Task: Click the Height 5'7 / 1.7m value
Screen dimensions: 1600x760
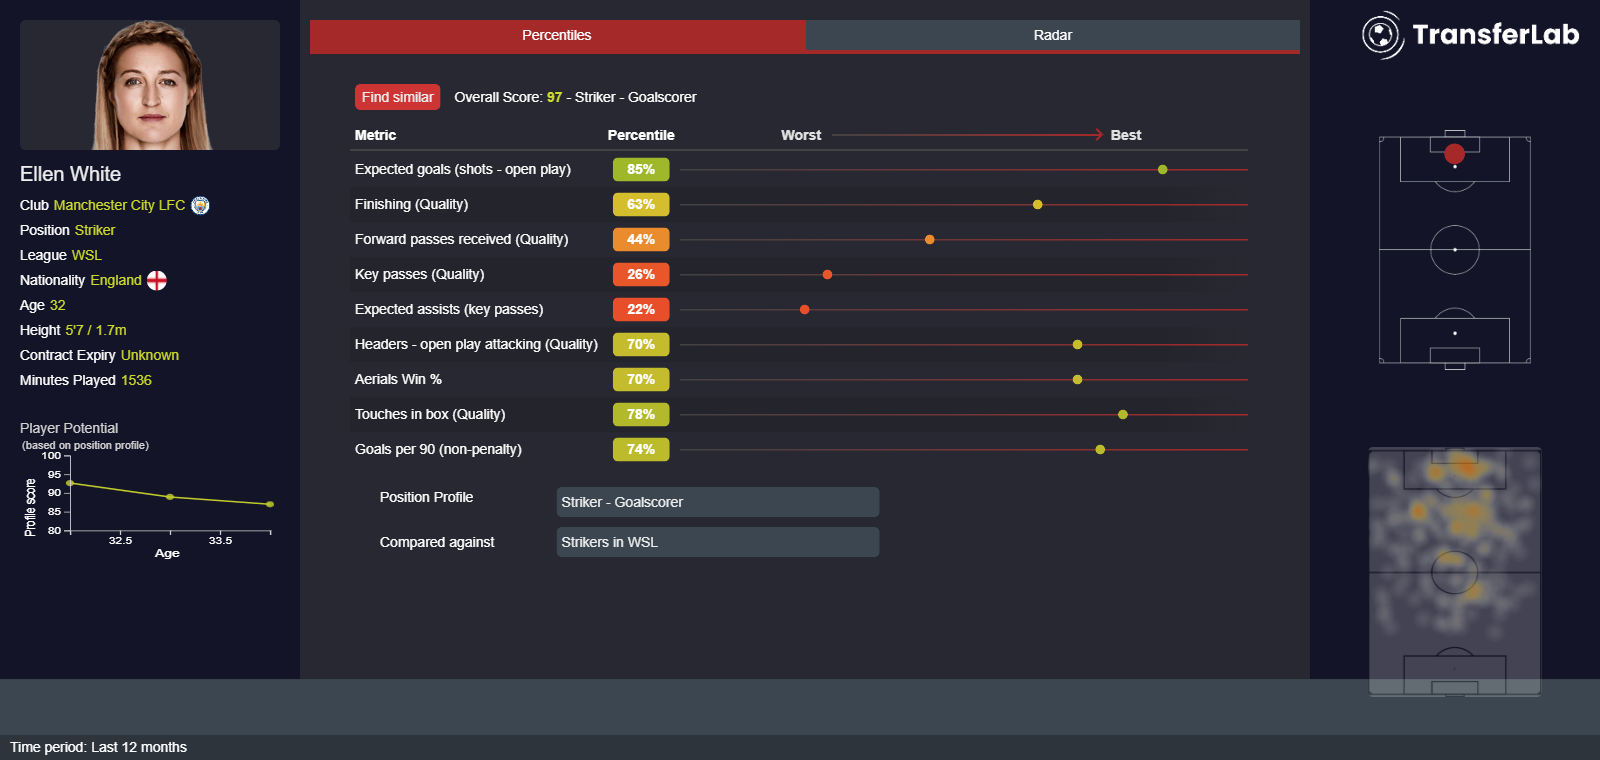Action: (96, 330)
